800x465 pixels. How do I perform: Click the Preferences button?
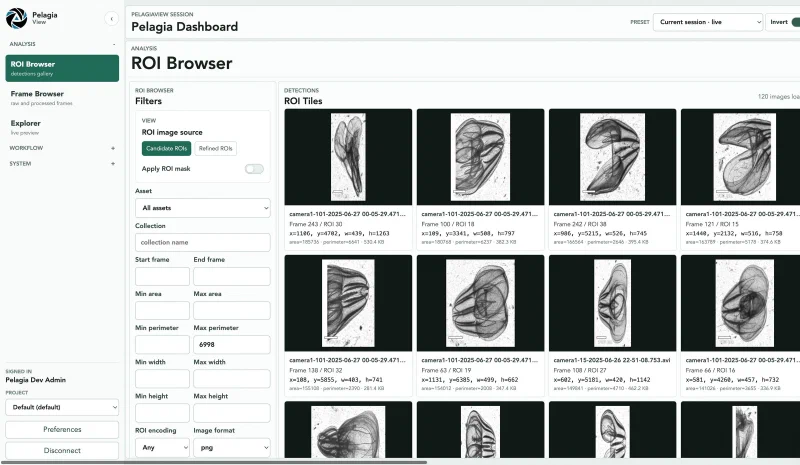[x=62, y=430]
